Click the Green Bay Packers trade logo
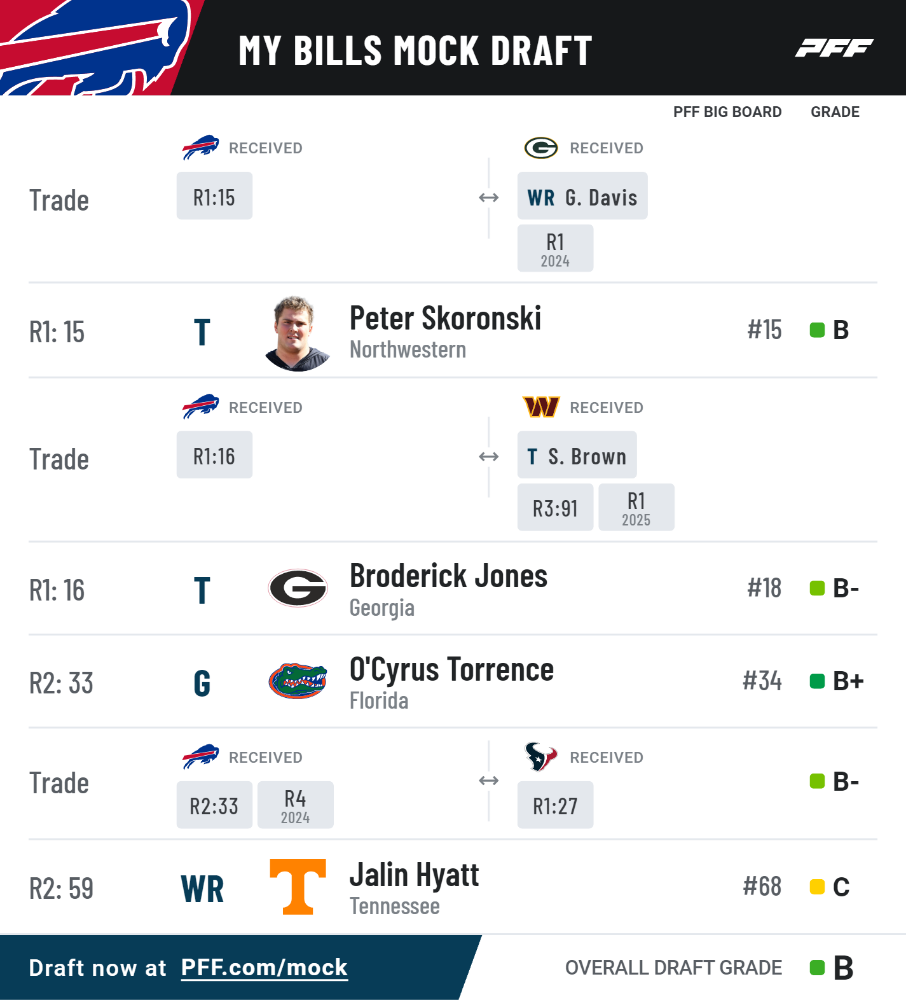Viewport: 906px width, 1000px height. [x=541, y=148]
